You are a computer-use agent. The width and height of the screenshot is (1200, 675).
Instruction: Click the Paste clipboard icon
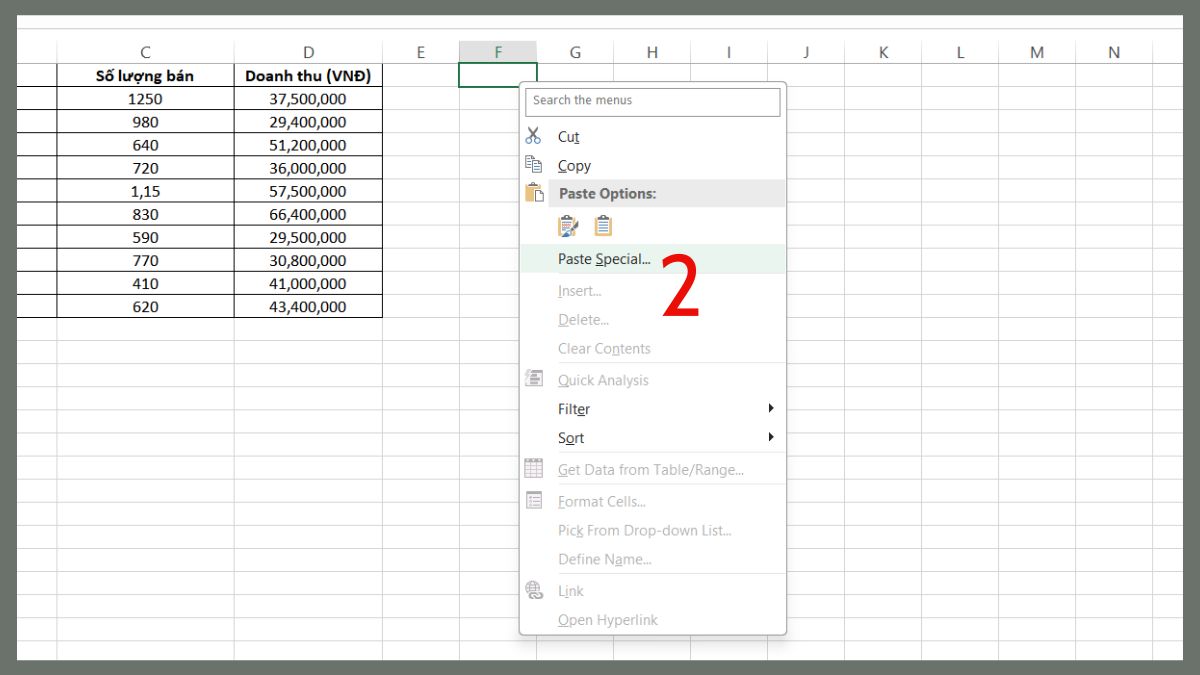pos(533,193)
